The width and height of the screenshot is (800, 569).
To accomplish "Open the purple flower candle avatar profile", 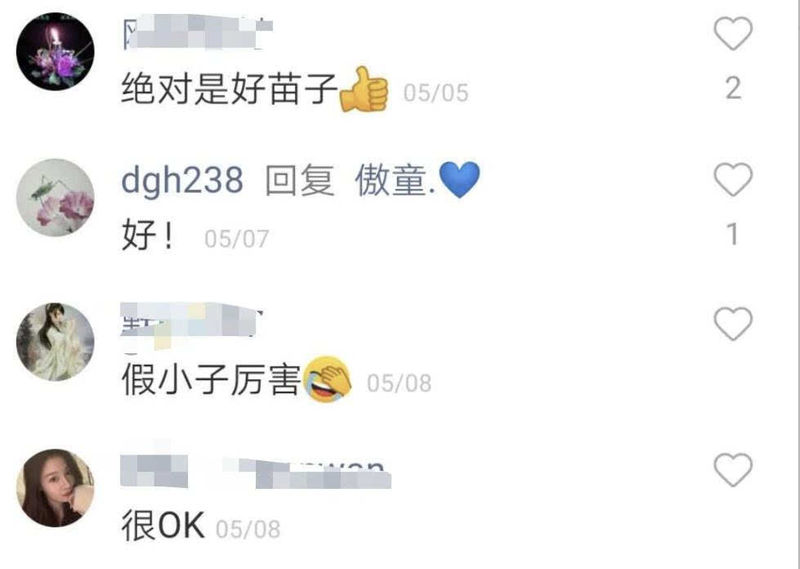I will (55, 52).
